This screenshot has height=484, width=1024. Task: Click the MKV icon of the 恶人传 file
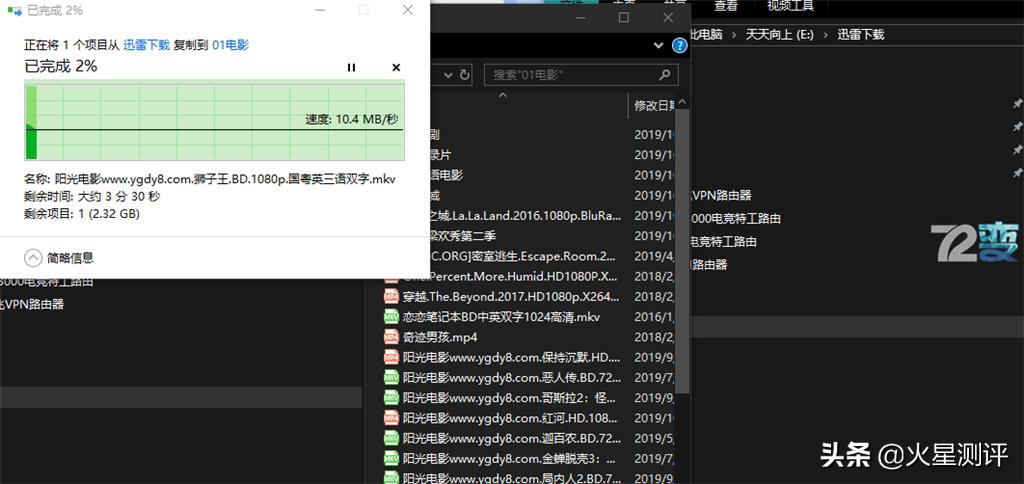point(391,378)
